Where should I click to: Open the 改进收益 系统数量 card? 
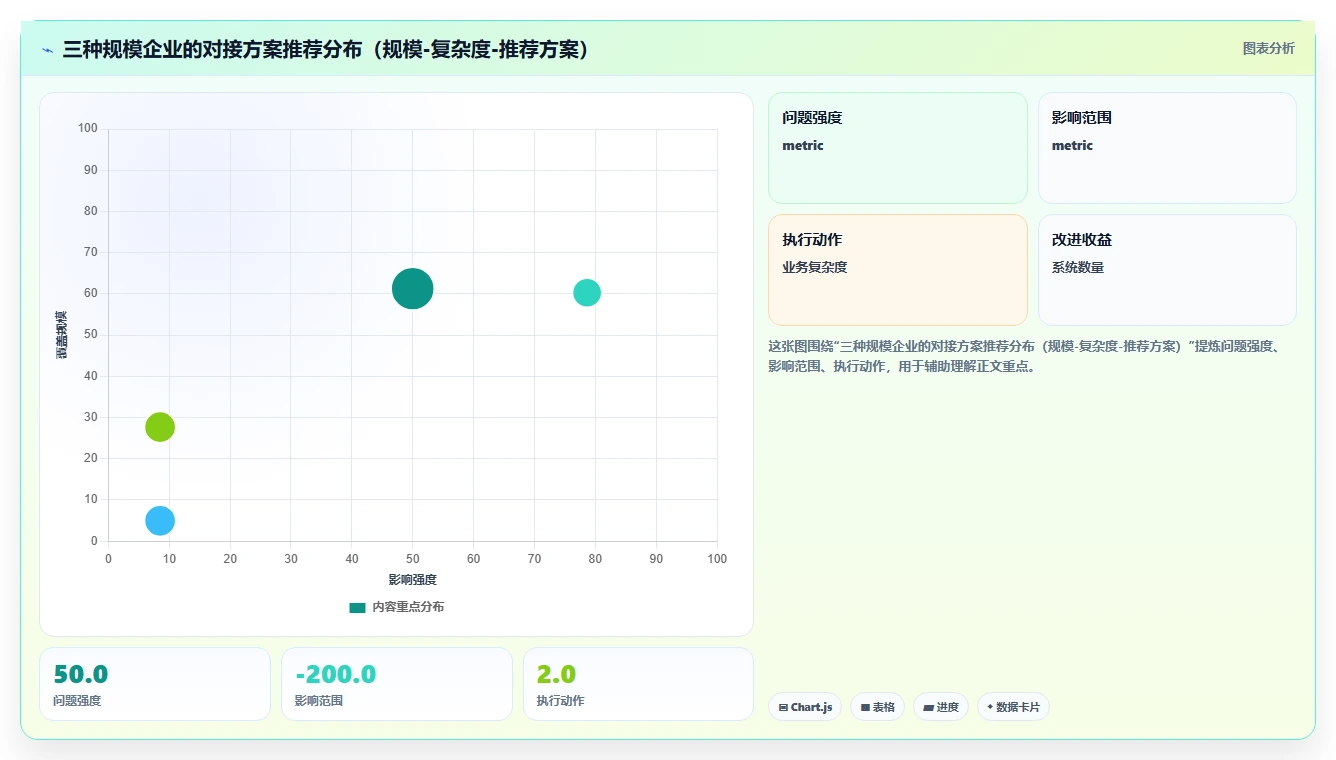[1167, 270]
